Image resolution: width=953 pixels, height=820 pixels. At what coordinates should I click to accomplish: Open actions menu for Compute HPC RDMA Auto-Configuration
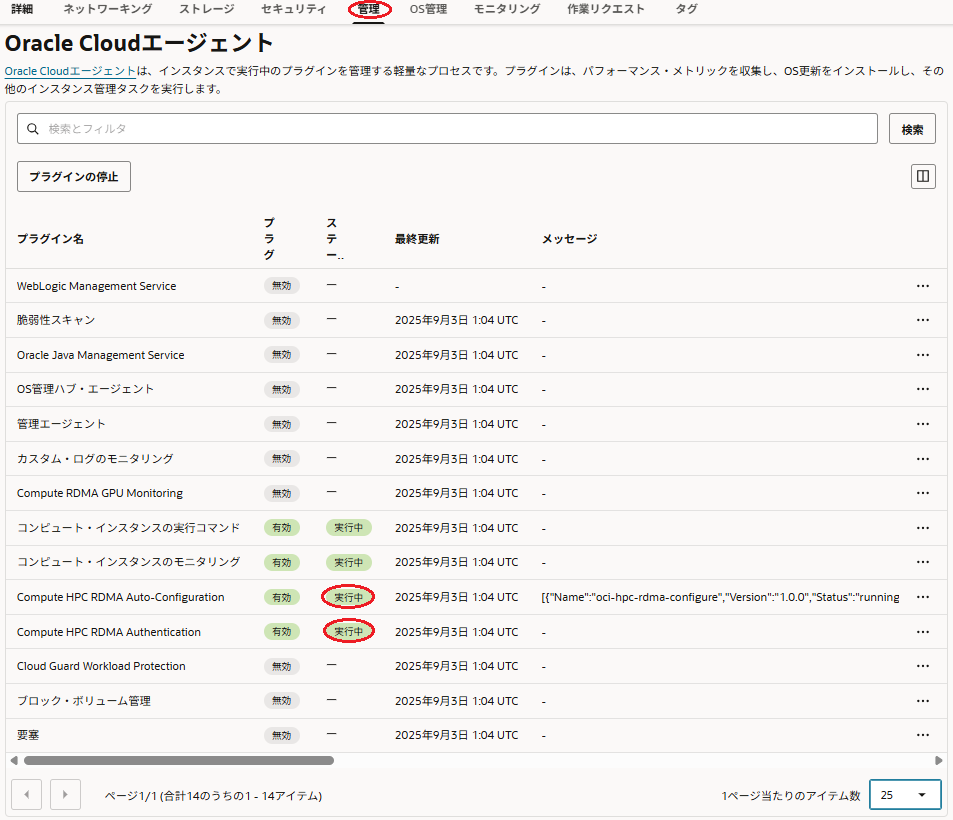click(x=922, y=597)
